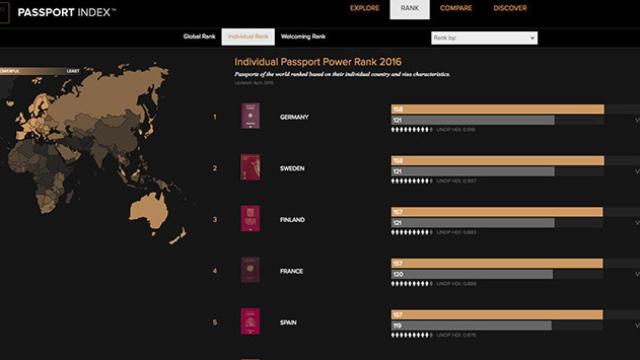The image size is (640, 360).
Task: Click Spain's gray 119 score bar
Action: tap(471, 326)
